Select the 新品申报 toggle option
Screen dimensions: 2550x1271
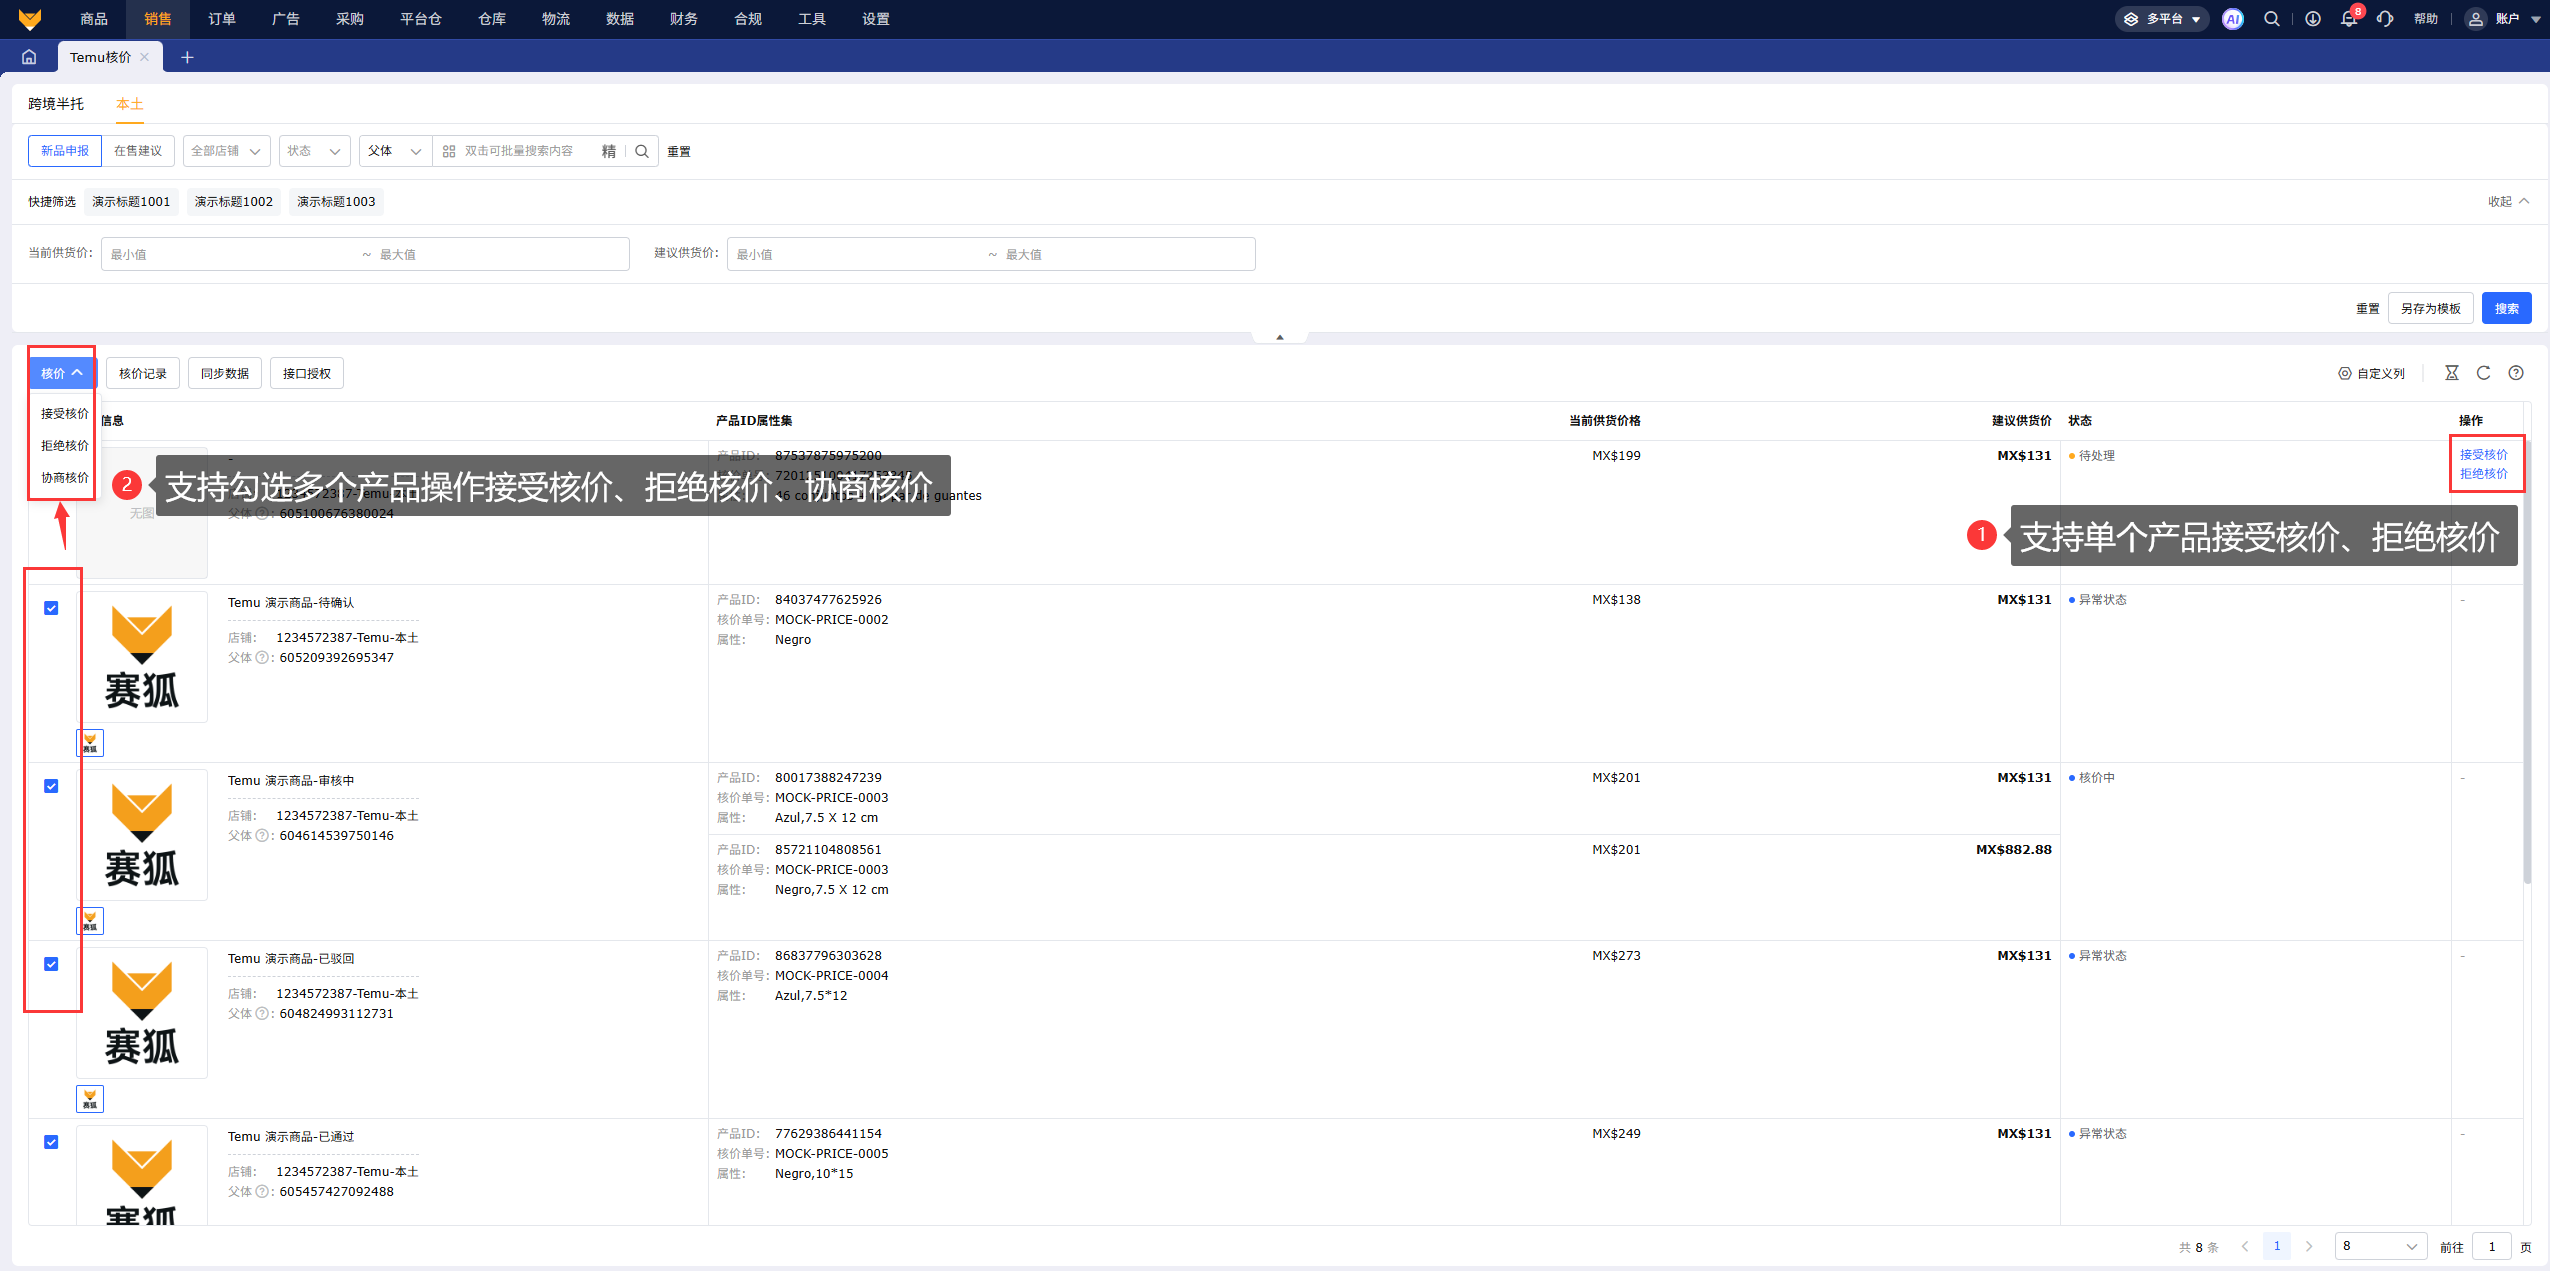pos(65,151)
